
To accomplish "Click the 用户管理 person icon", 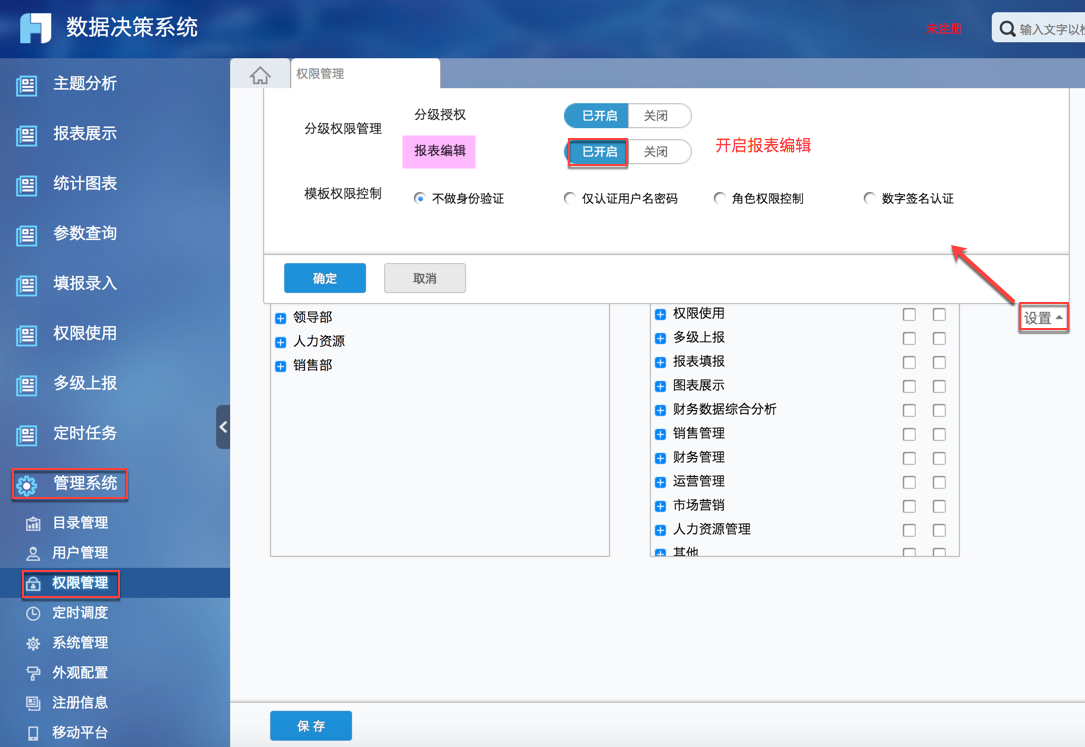I will [33, 553].
